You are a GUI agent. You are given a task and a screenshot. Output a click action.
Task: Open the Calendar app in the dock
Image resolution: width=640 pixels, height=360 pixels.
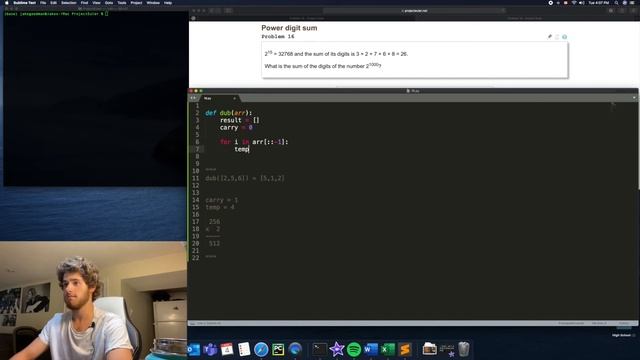pos(227,349)
